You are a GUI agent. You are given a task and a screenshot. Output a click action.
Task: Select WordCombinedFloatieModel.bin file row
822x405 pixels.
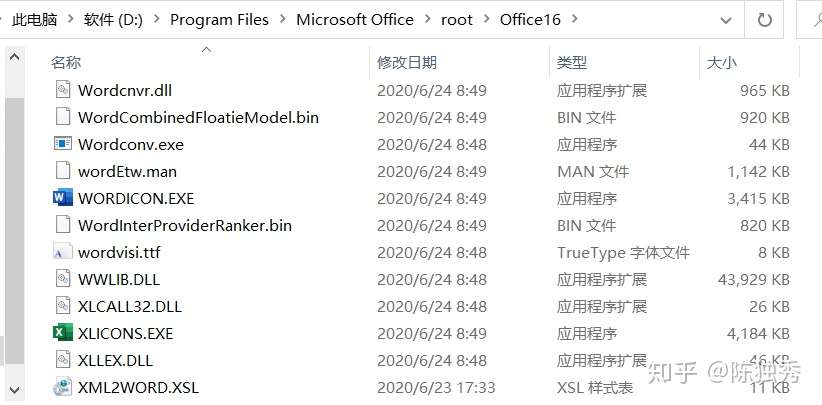[422, 117]
